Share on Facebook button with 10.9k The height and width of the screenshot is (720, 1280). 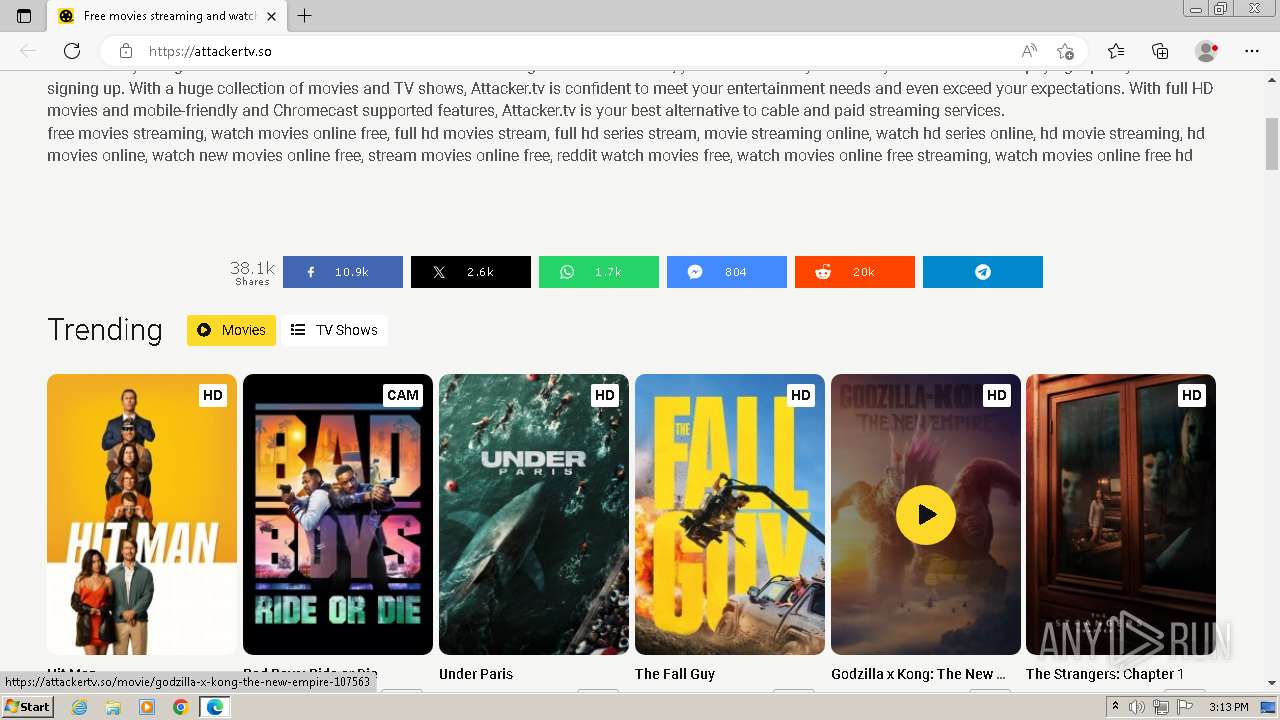tap(342, 272)
